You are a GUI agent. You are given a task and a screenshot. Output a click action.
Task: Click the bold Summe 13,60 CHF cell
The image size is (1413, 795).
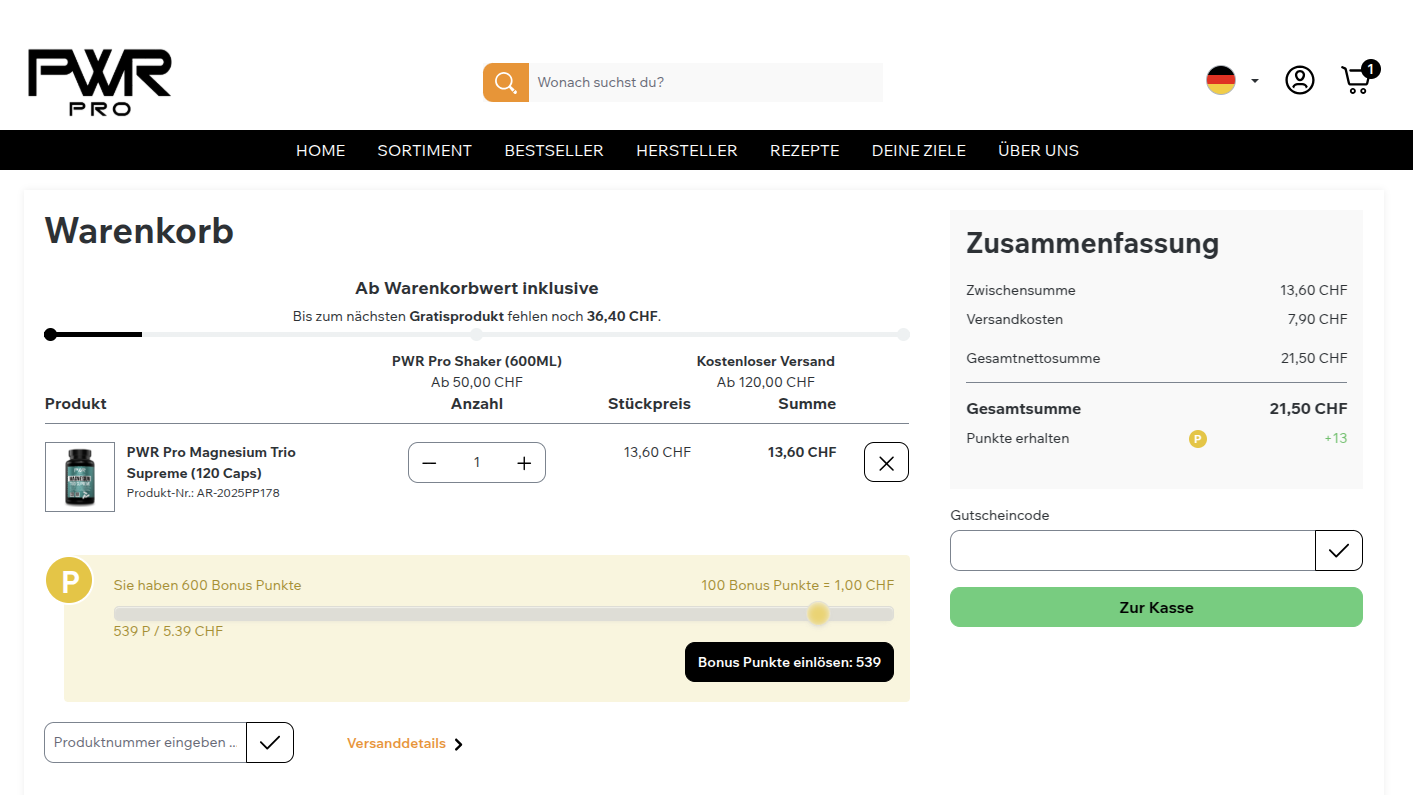802,452
